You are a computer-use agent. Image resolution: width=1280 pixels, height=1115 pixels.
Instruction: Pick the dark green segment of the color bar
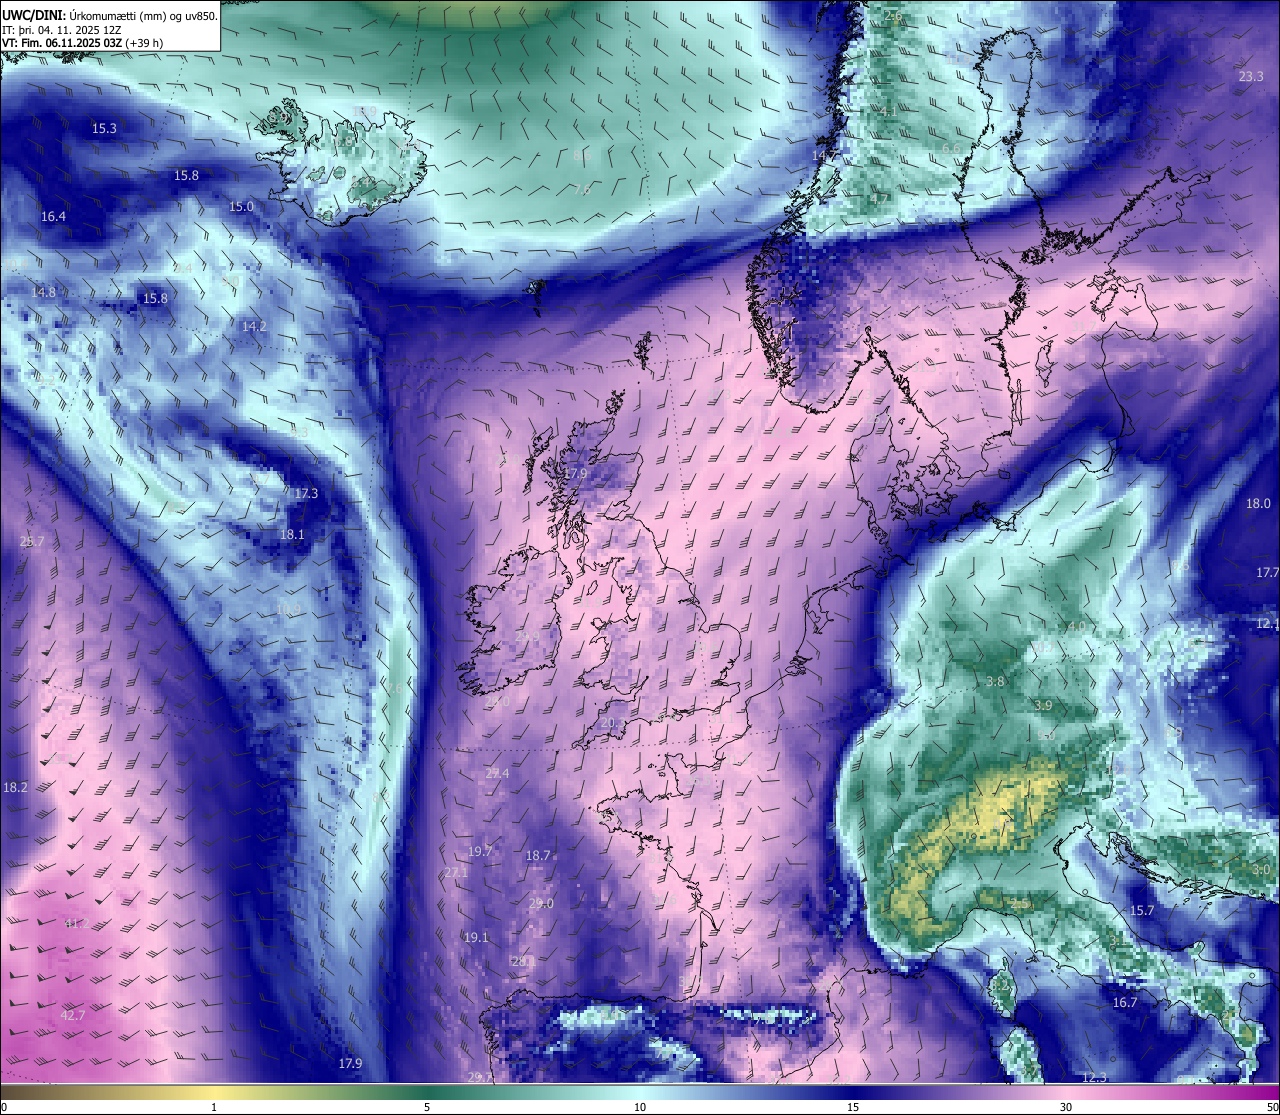click(x=427, y=1091)
